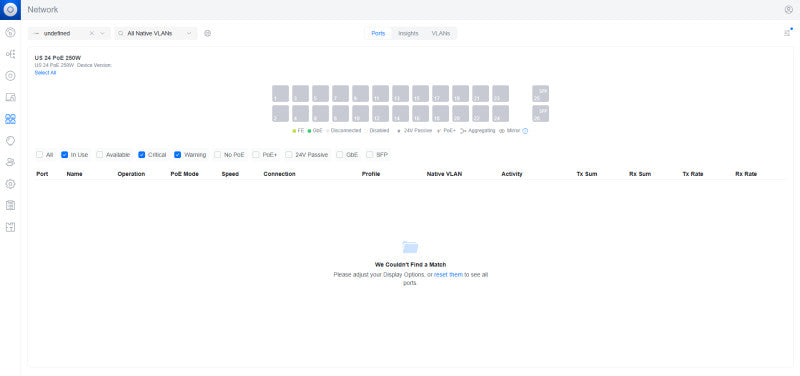Screen dimensions: 800x376
Task: Sort by the Rx Rate column header
Action: [746, 174]
